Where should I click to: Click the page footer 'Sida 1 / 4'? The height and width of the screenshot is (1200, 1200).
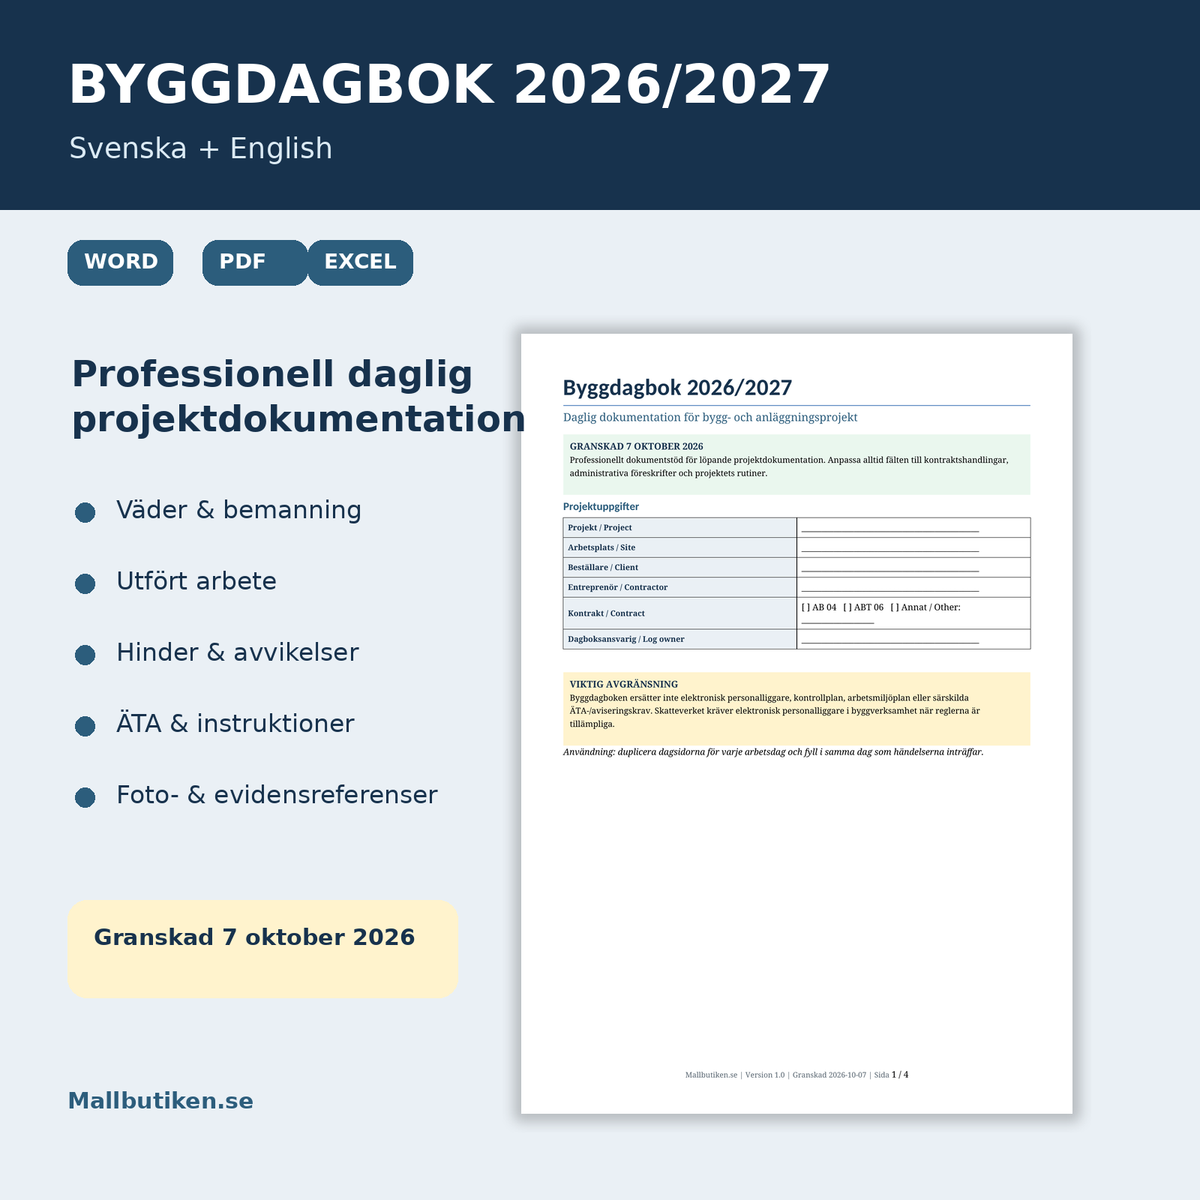coord(891,1075)
